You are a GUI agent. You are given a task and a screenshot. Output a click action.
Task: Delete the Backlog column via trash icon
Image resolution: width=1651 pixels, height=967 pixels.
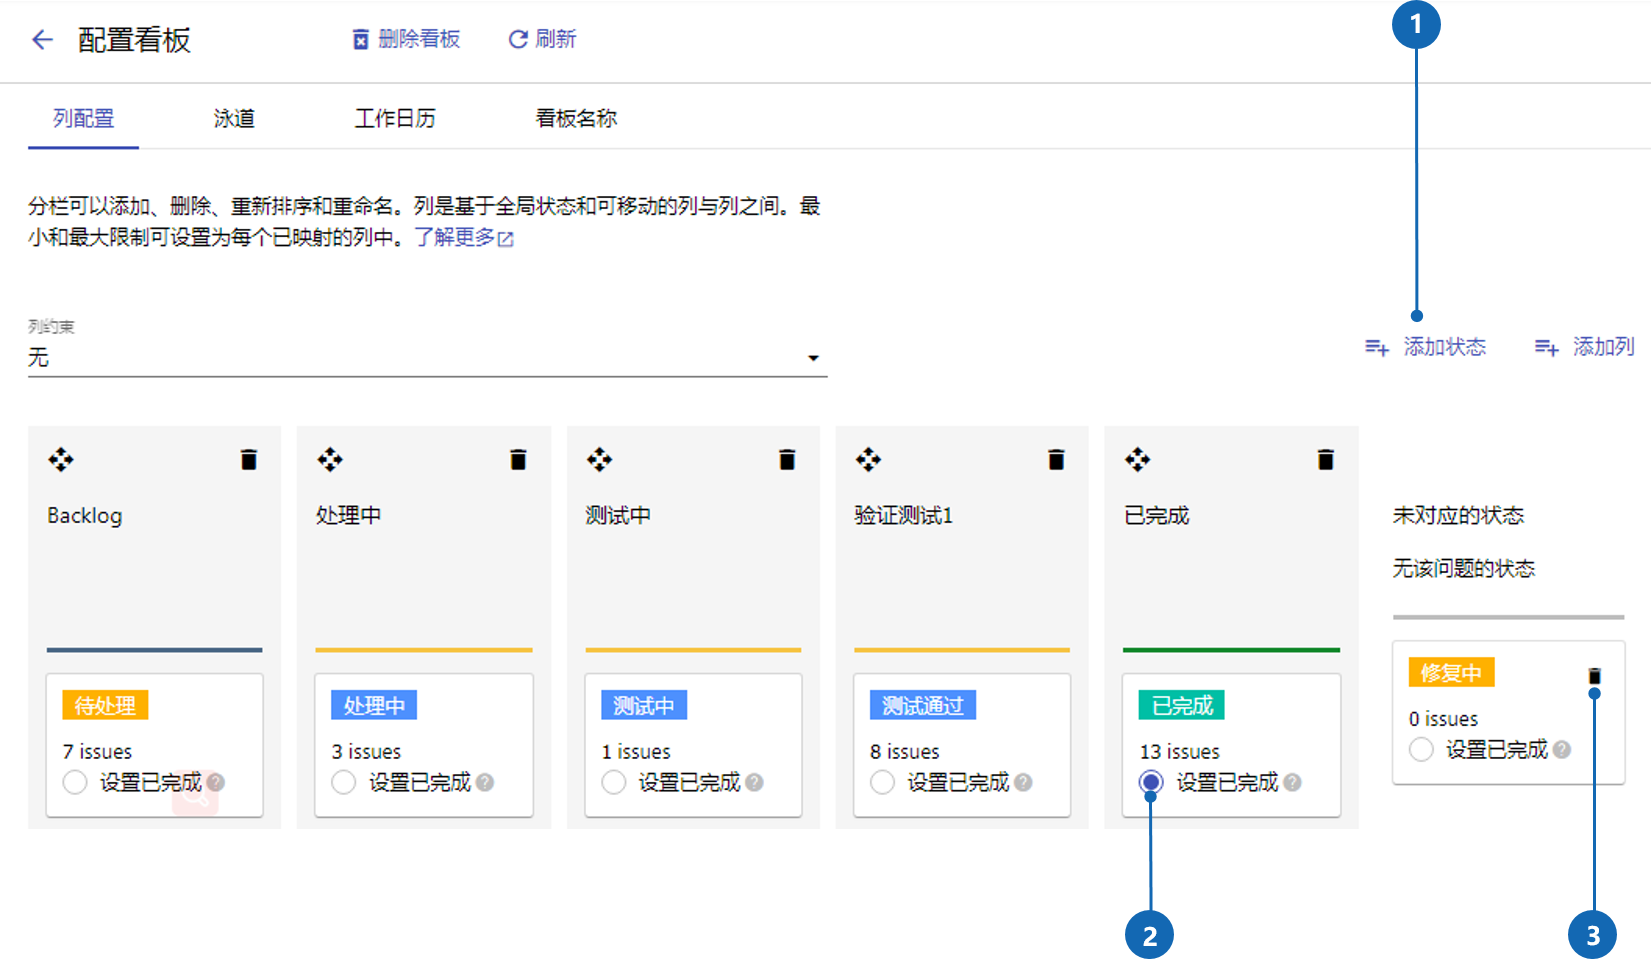tap(249, 460)
